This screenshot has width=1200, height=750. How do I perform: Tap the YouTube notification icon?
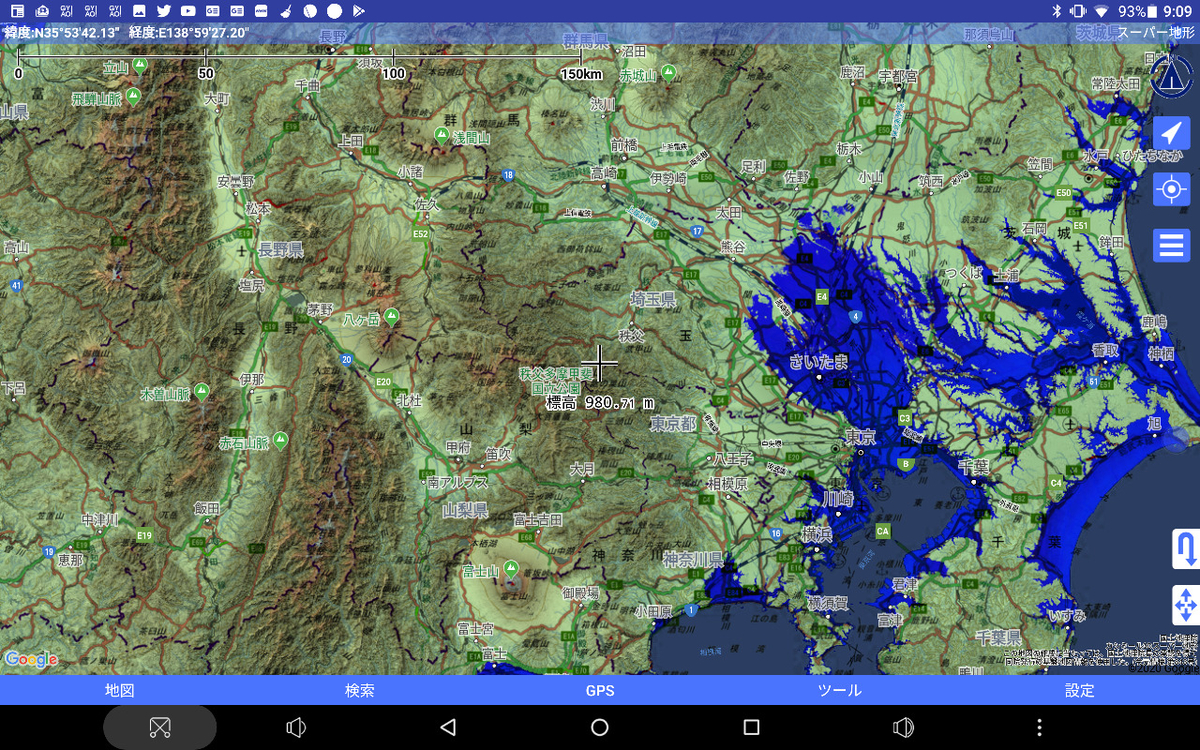pos(187,10)
